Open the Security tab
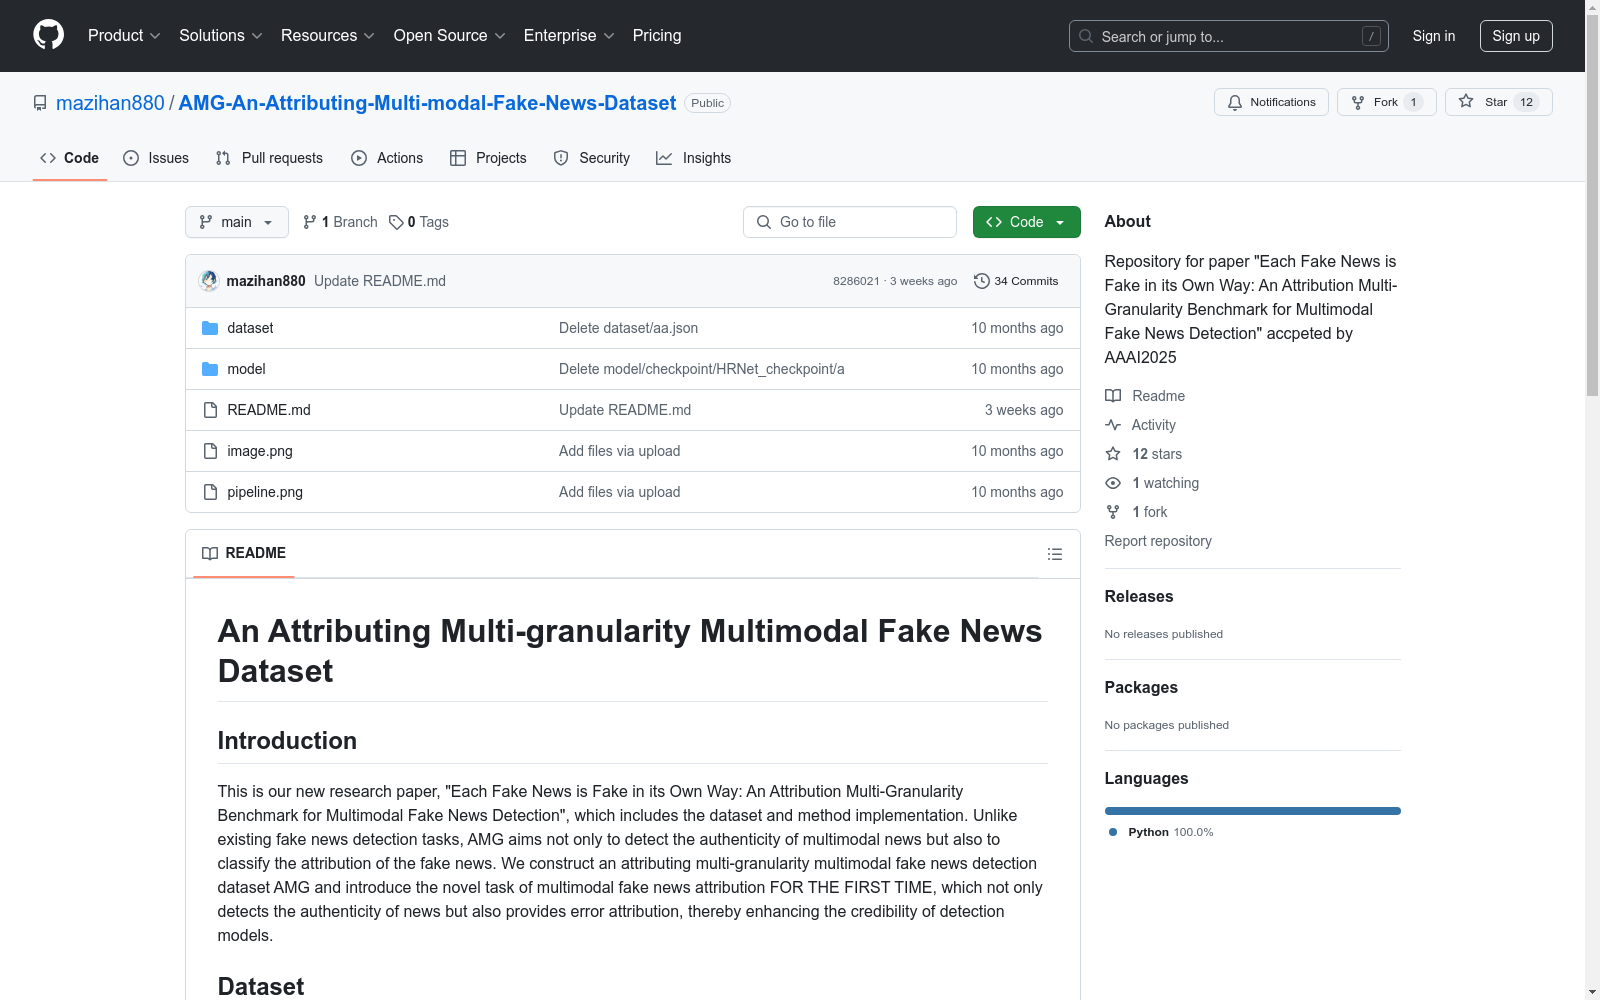This screenshot has height=1000, width=1600. pyautogui.click(x=592, y=158)
